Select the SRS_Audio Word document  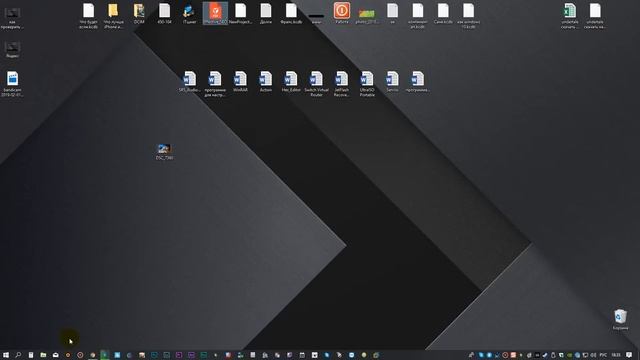point(190,82)
